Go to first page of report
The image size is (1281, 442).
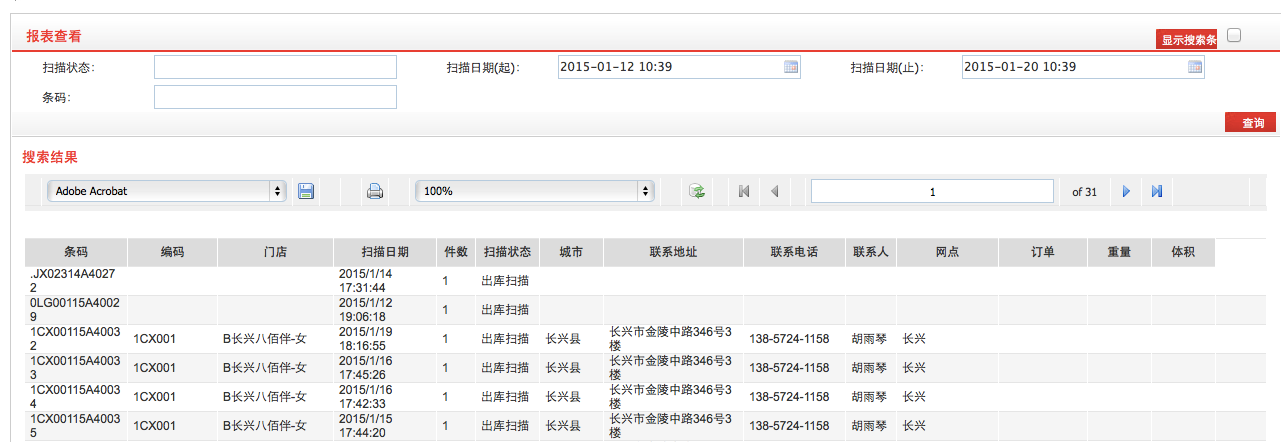click(743, 191)
